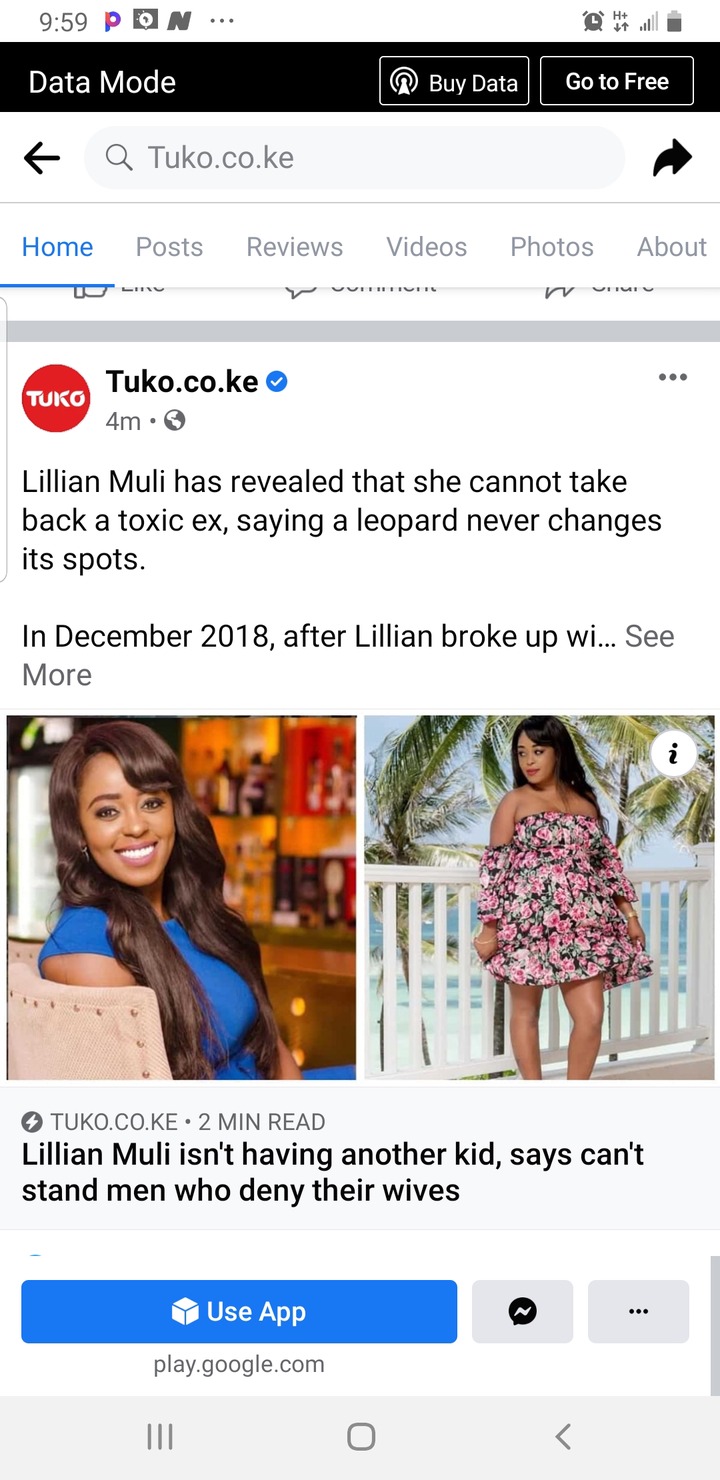The image size is (720, 1480).
Task: Tap the share arrow icon
Action: pos(672,158)
